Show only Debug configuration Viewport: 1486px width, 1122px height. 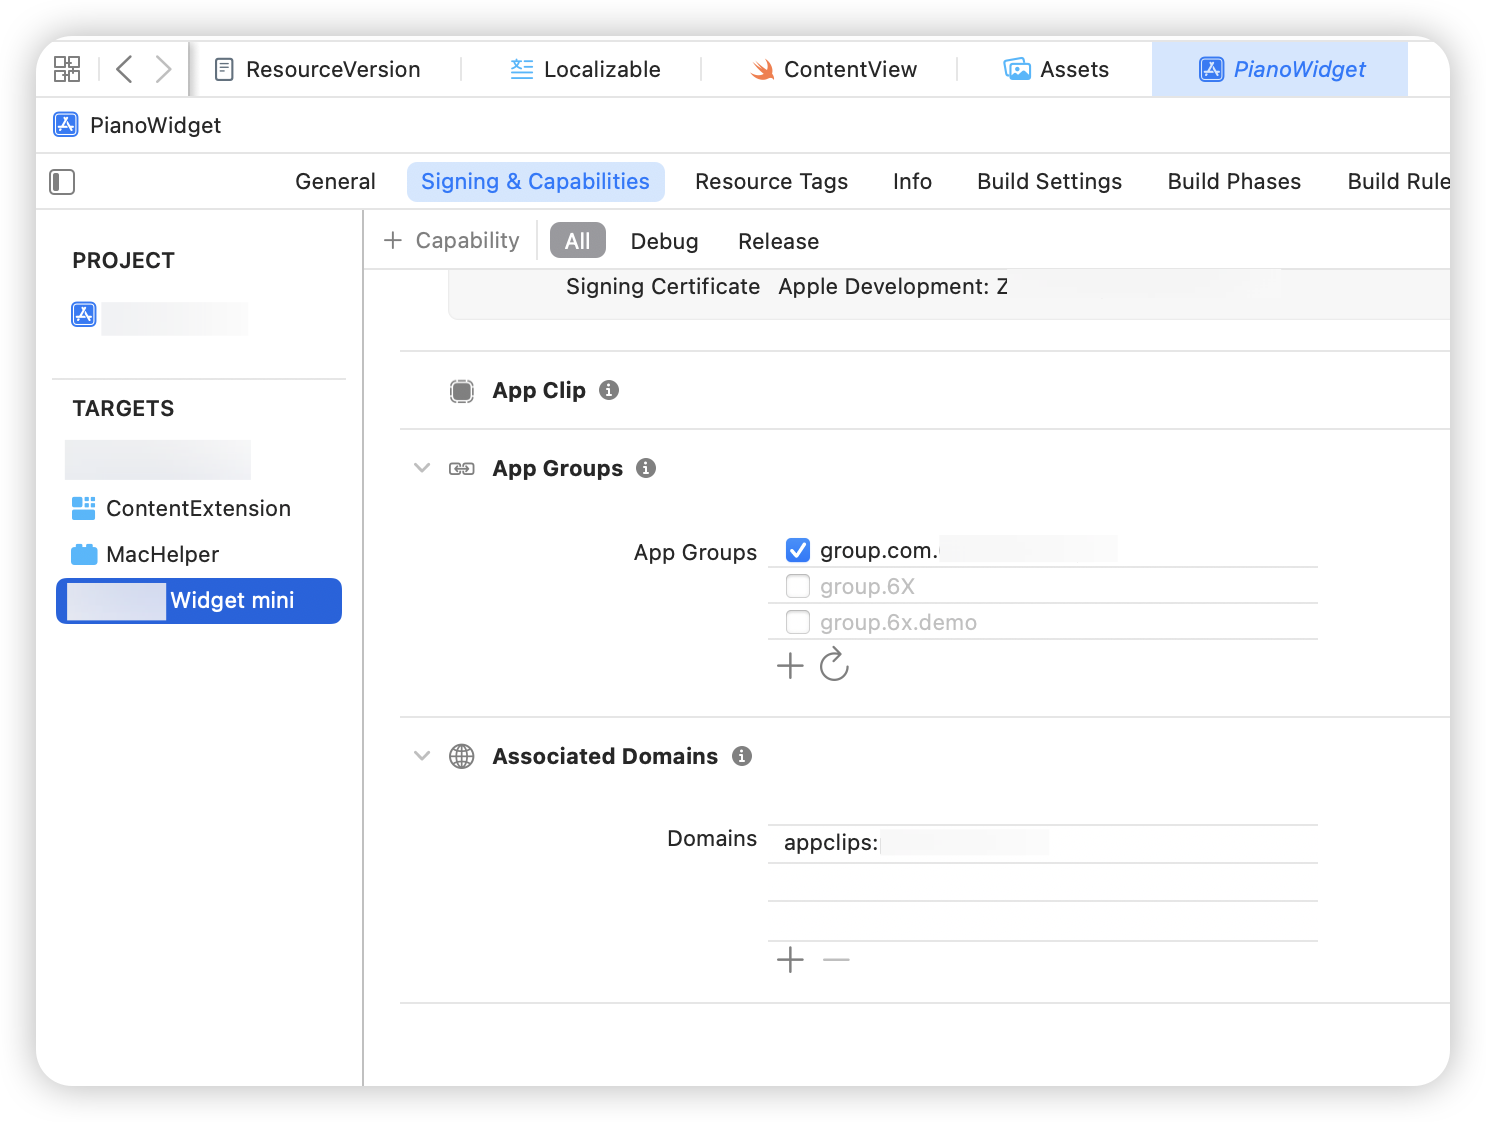[x=664, y=241]
